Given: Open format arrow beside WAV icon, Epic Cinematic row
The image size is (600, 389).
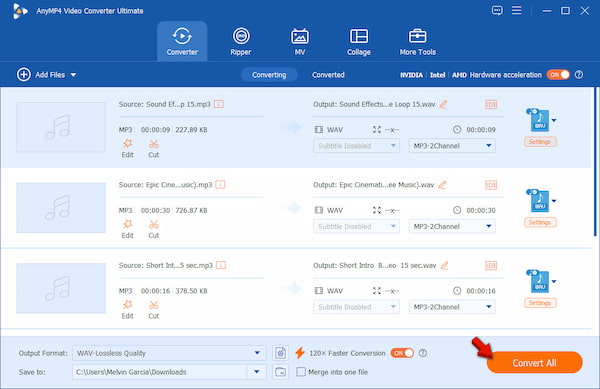Looking at the screenshot, I should point(554,201).
